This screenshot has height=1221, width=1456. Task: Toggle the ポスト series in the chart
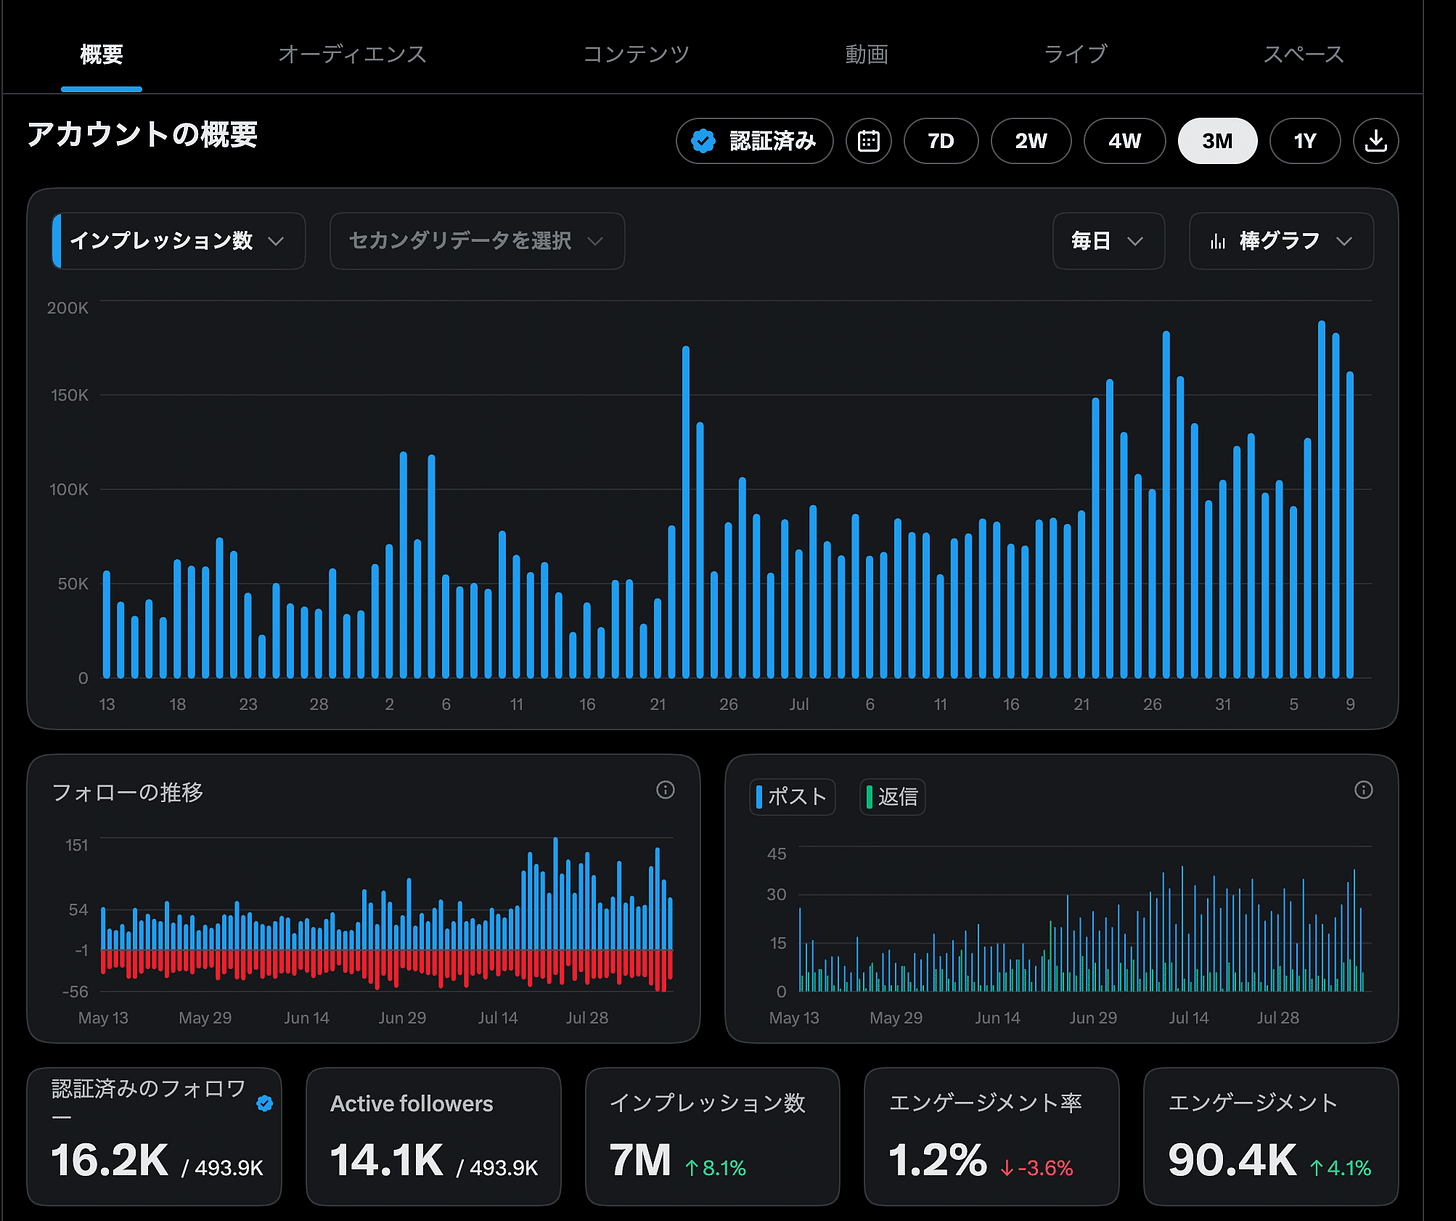792,797
